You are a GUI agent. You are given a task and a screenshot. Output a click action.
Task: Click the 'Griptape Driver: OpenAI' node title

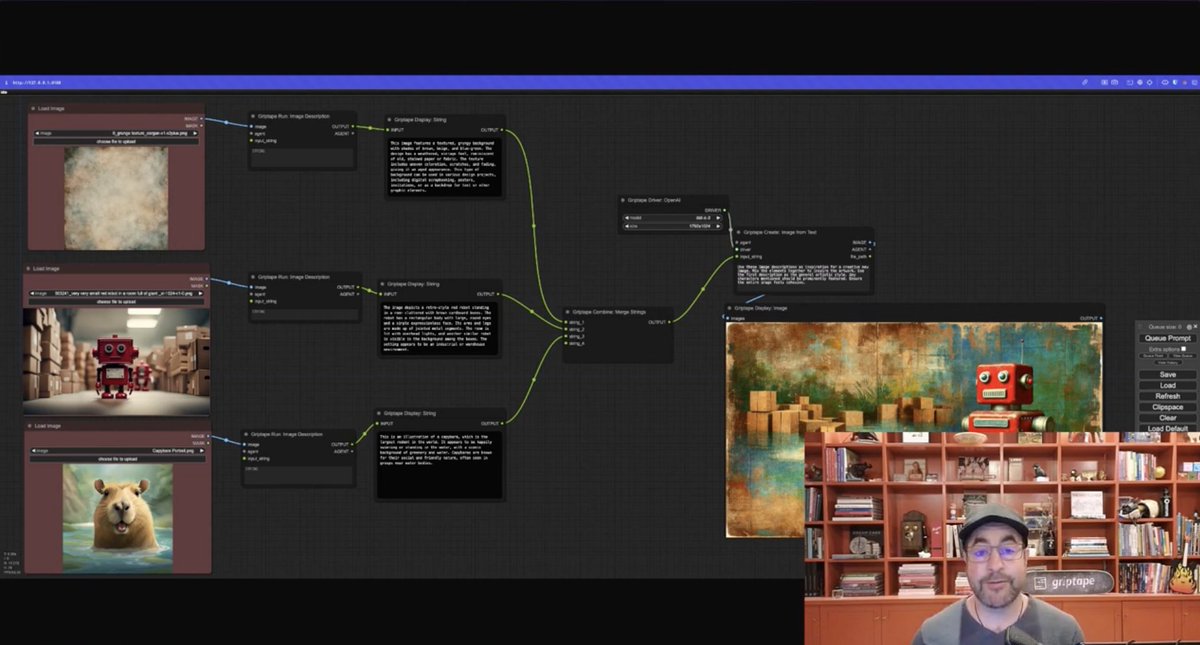[654, 200]
